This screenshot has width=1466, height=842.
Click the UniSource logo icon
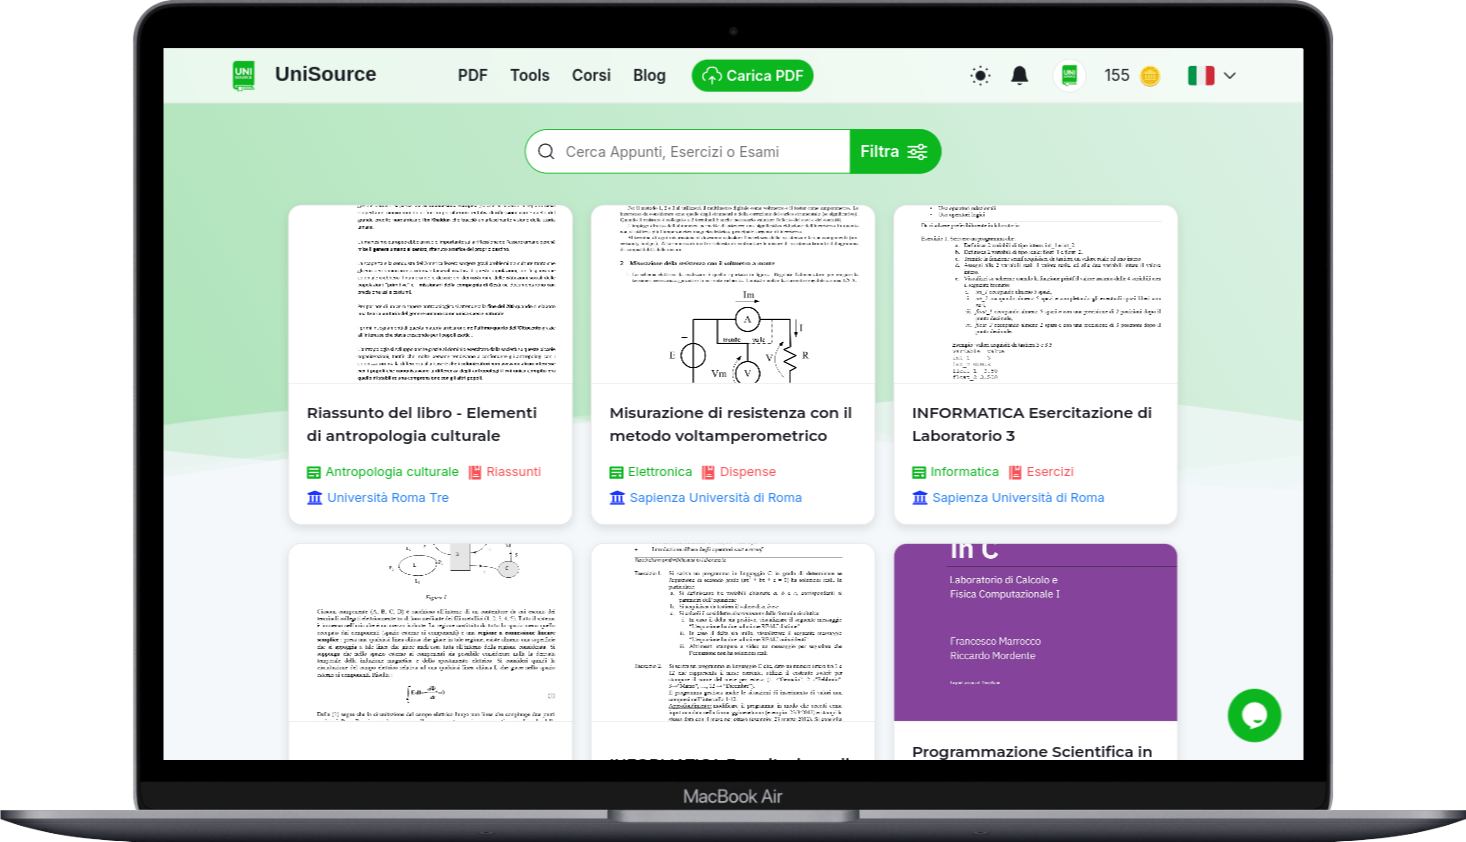pos(243,76)
